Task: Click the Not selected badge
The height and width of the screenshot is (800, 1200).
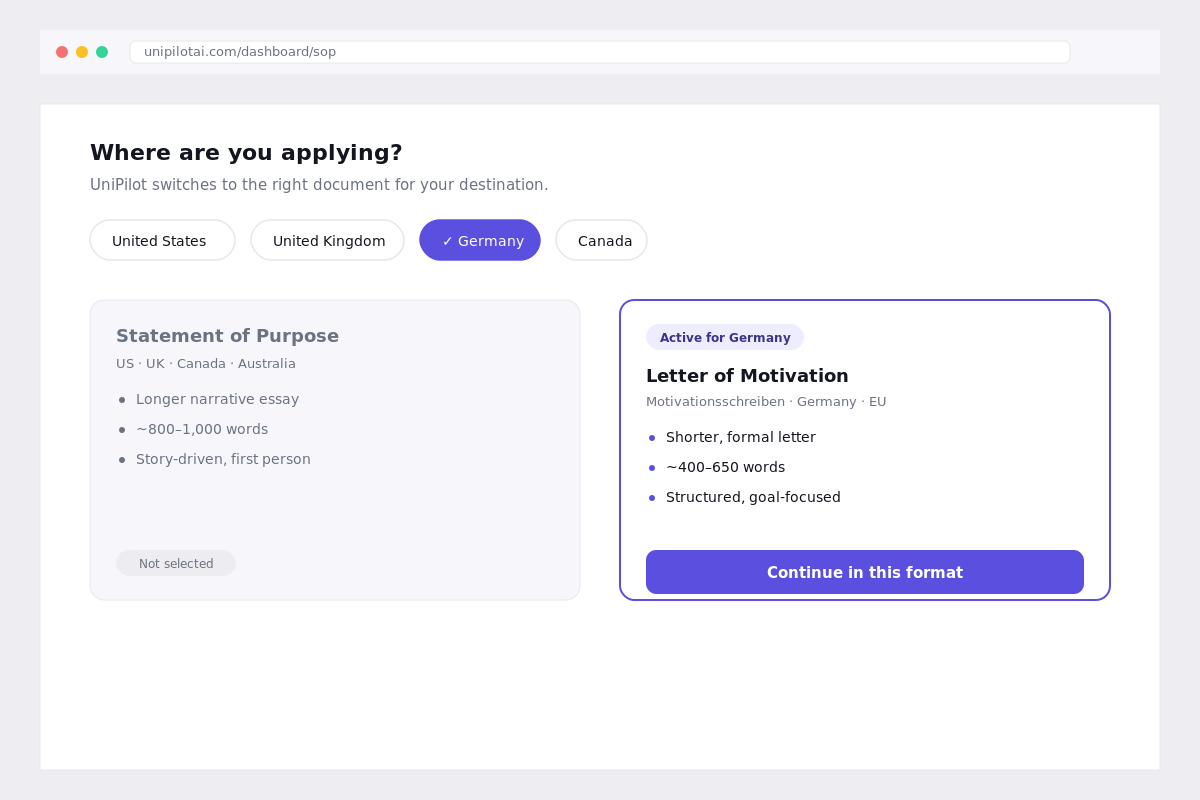Action: click(176, 563)
